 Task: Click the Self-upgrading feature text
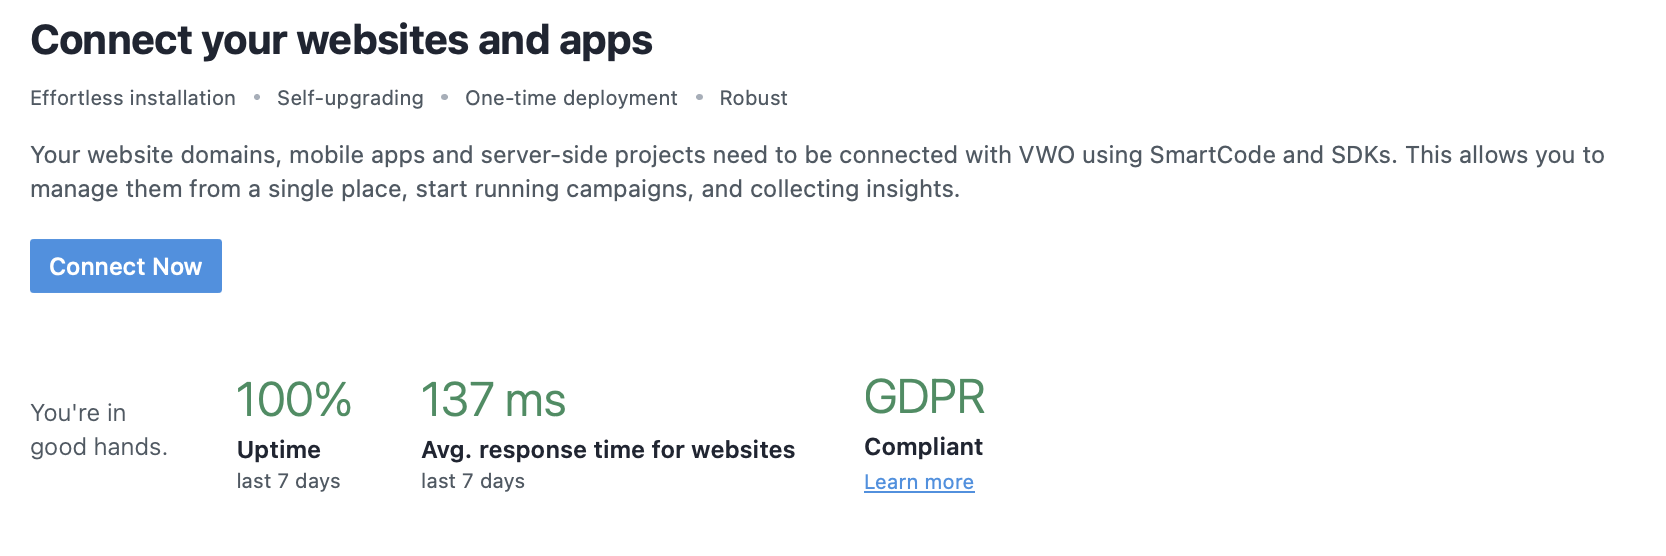(350, 98)
